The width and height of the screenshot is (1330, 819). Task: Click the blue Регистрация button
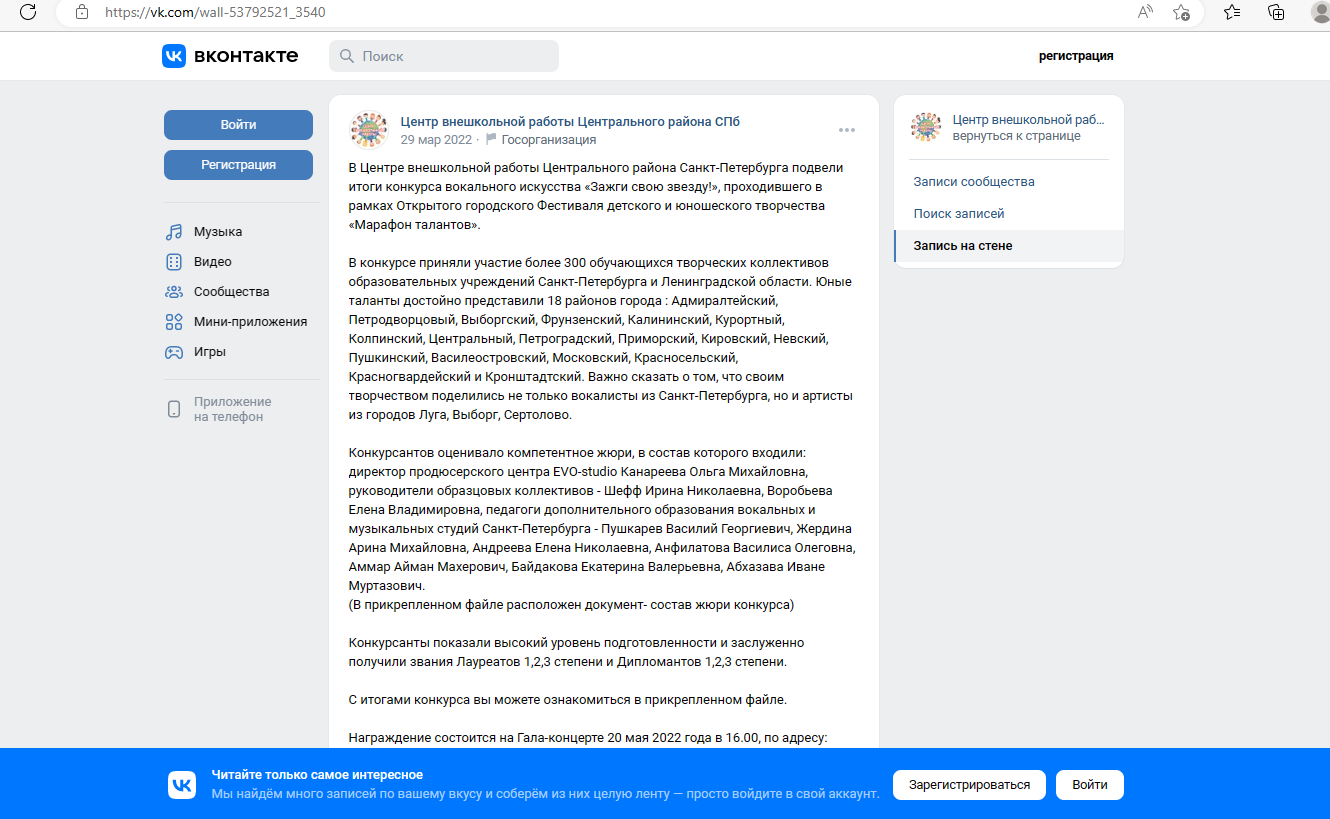(x=238, y=165)
